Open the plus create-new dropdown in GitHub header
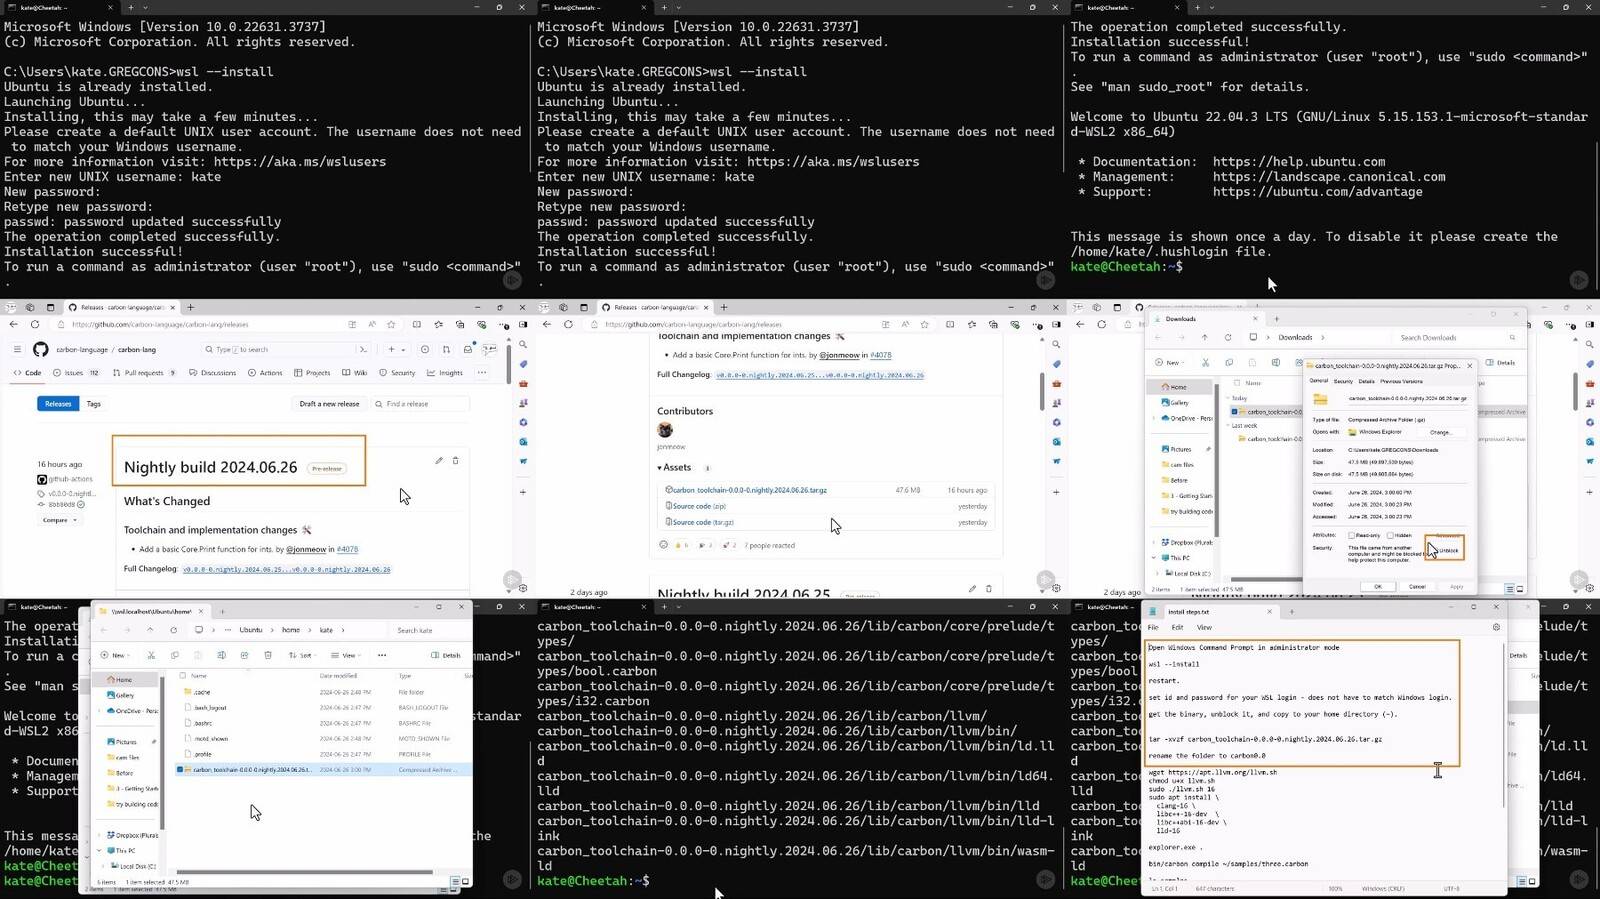This screenshot has height=899, width=1600. click(397, 349)
